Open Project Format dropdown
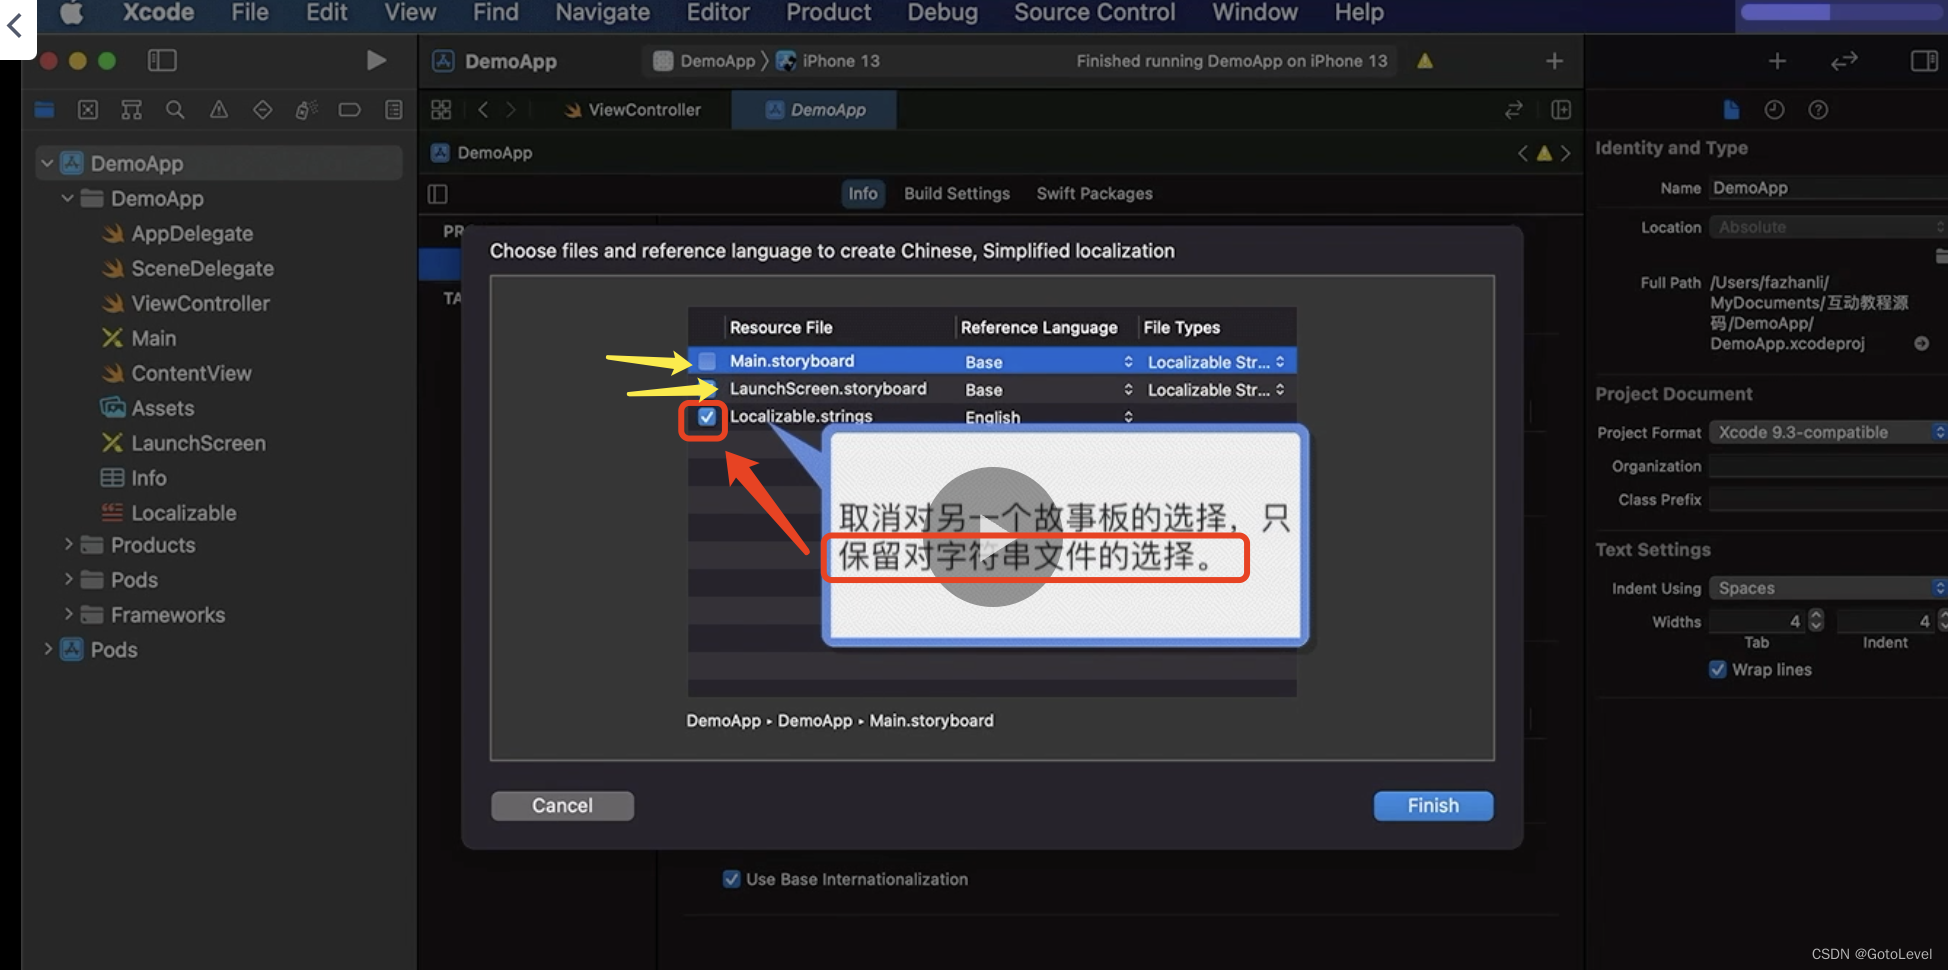The height and width of the screenshot is (970, 1948). click(1828, 432)
